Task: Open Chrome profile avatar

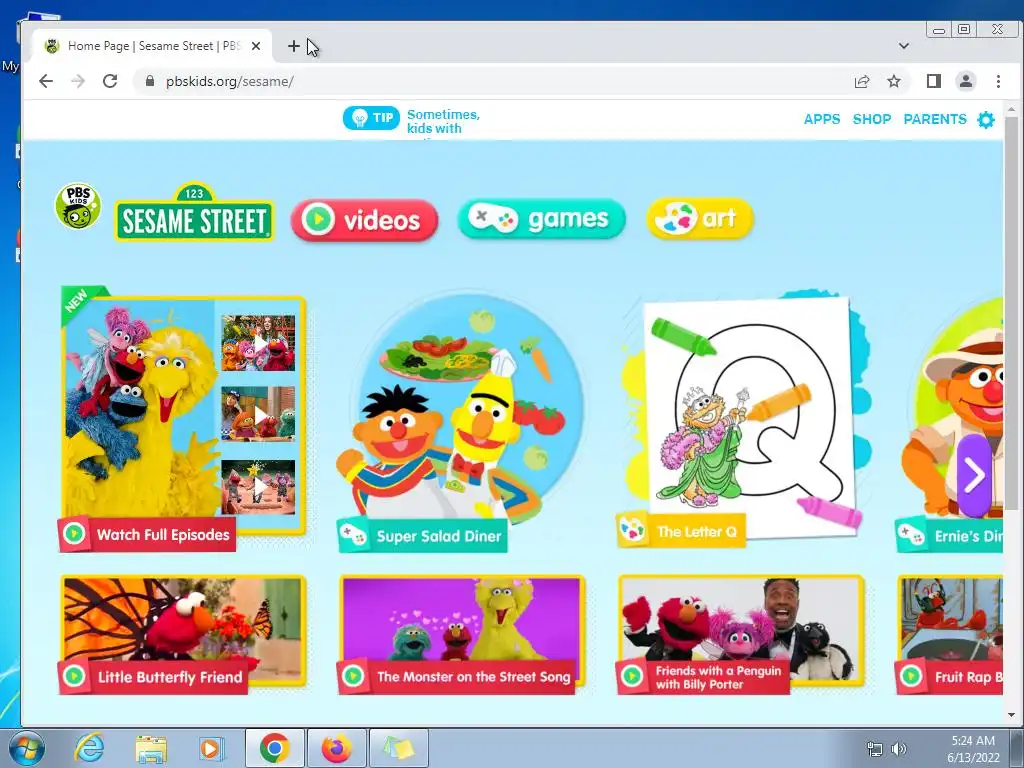Action: pos(966,81)
